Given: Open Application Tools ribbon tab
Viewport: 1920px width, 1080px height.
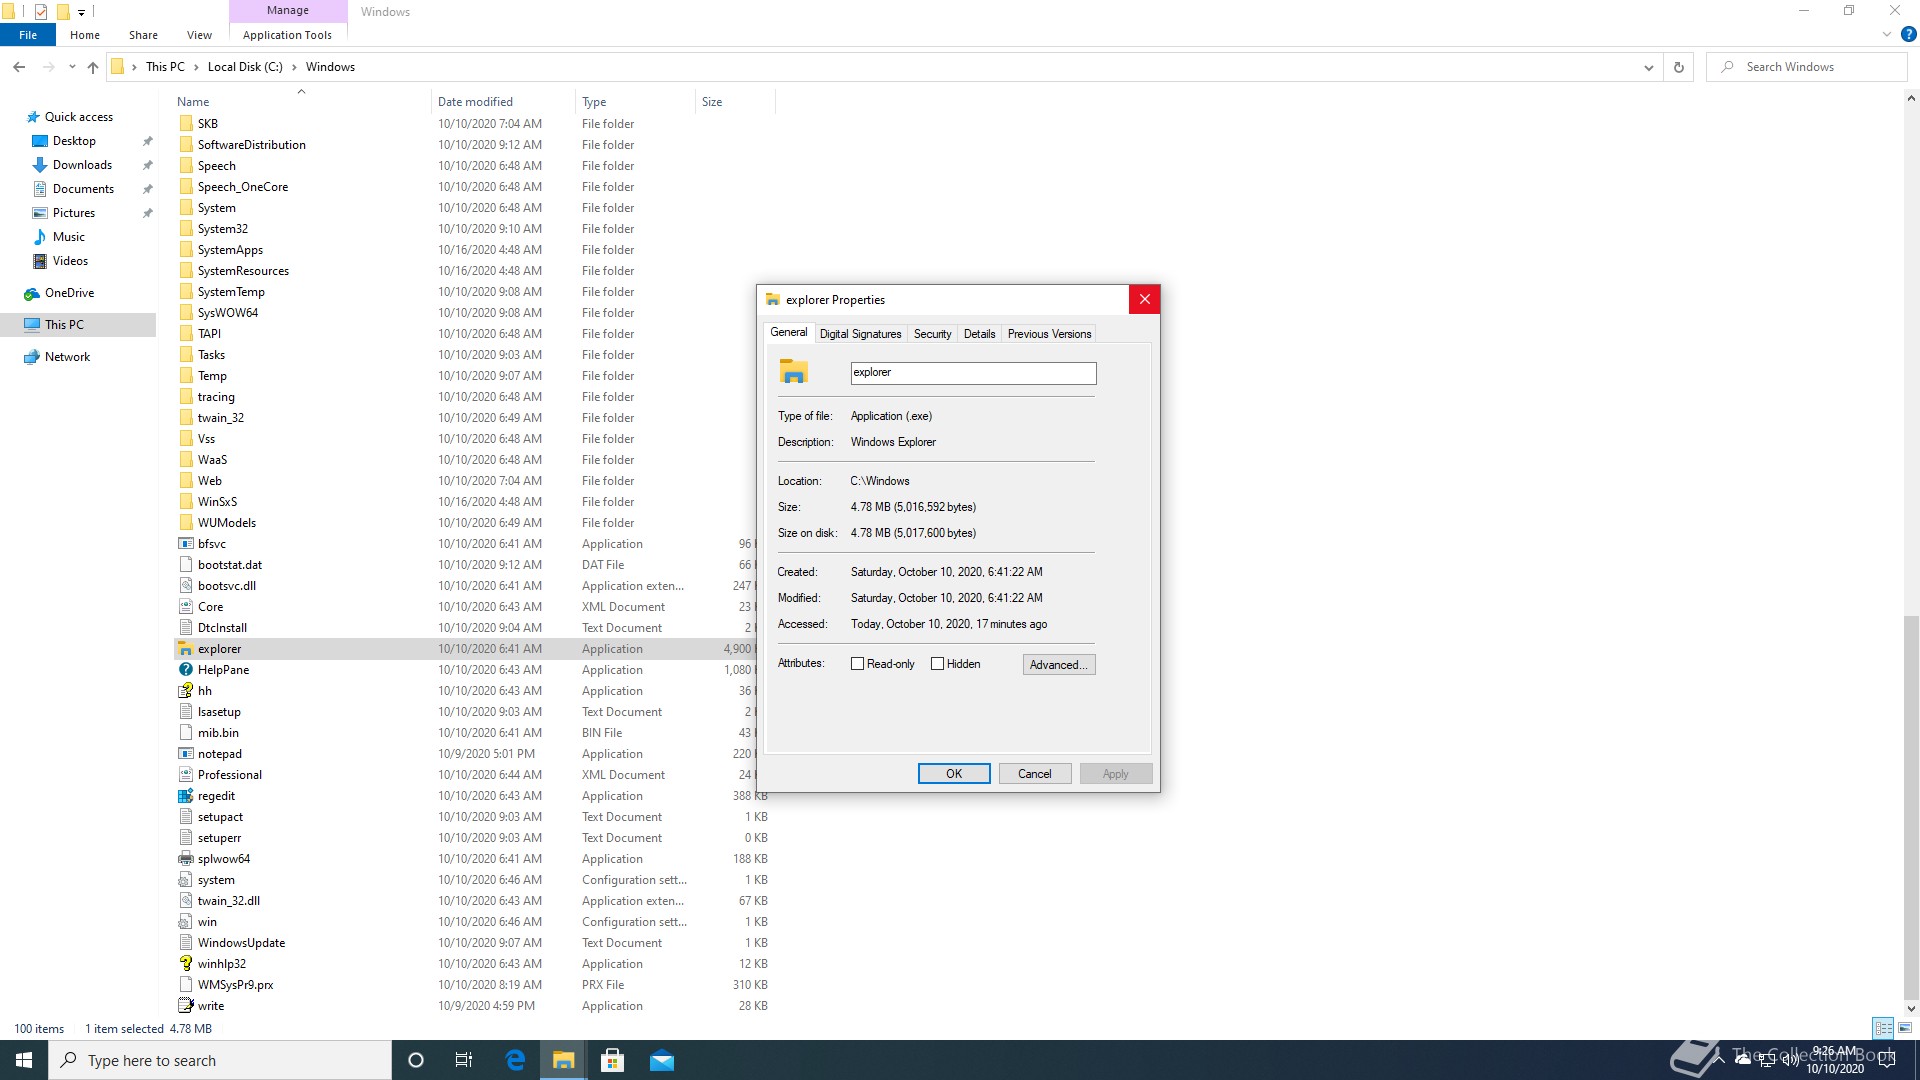Looking at the screenshot, I should [287, 35].
